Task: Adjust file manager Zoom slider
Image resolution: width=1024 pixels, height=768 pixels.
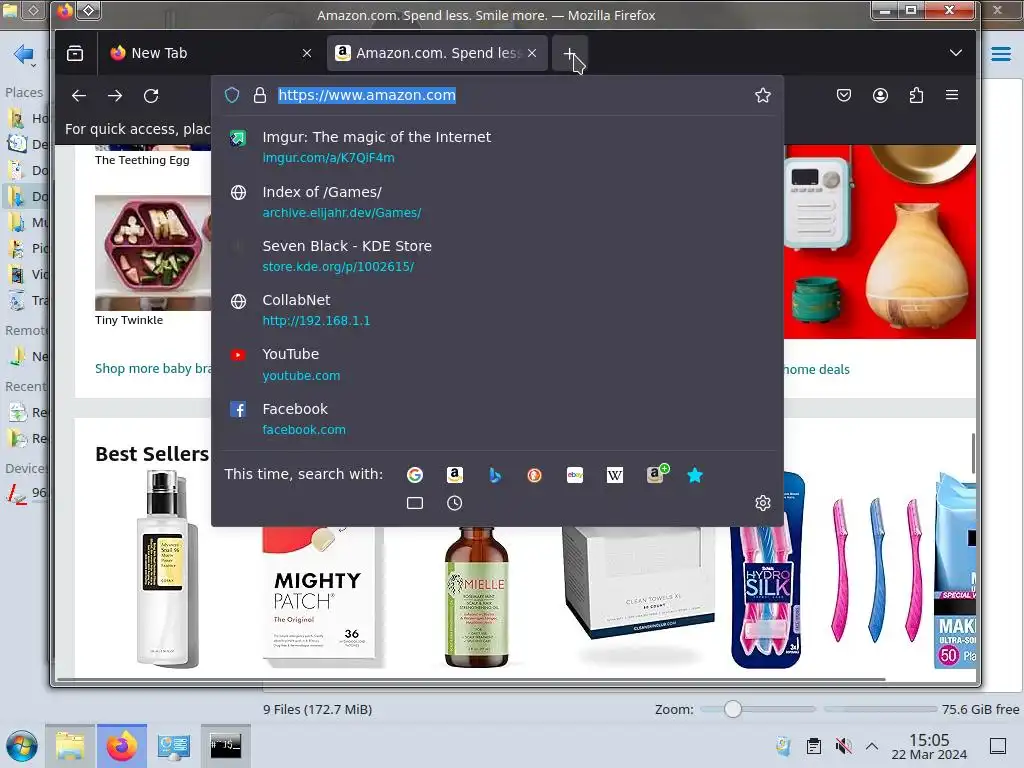Action: pyautogui.click(x=733, y=709)
